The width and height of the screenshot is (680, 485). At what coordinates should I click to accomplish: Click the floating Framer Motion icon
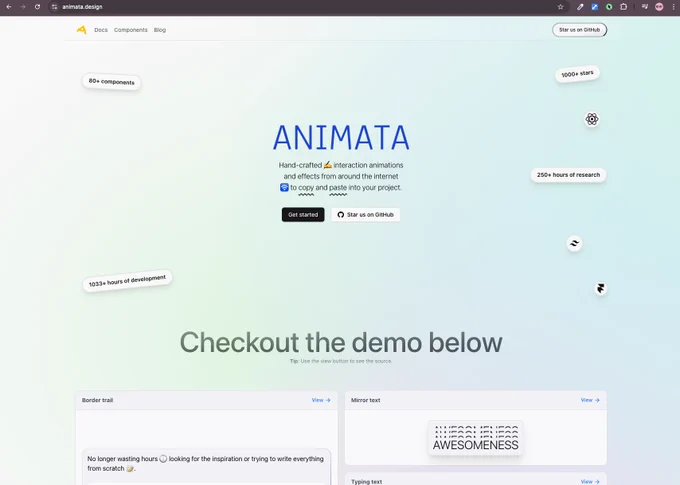(x=600, y=288)
